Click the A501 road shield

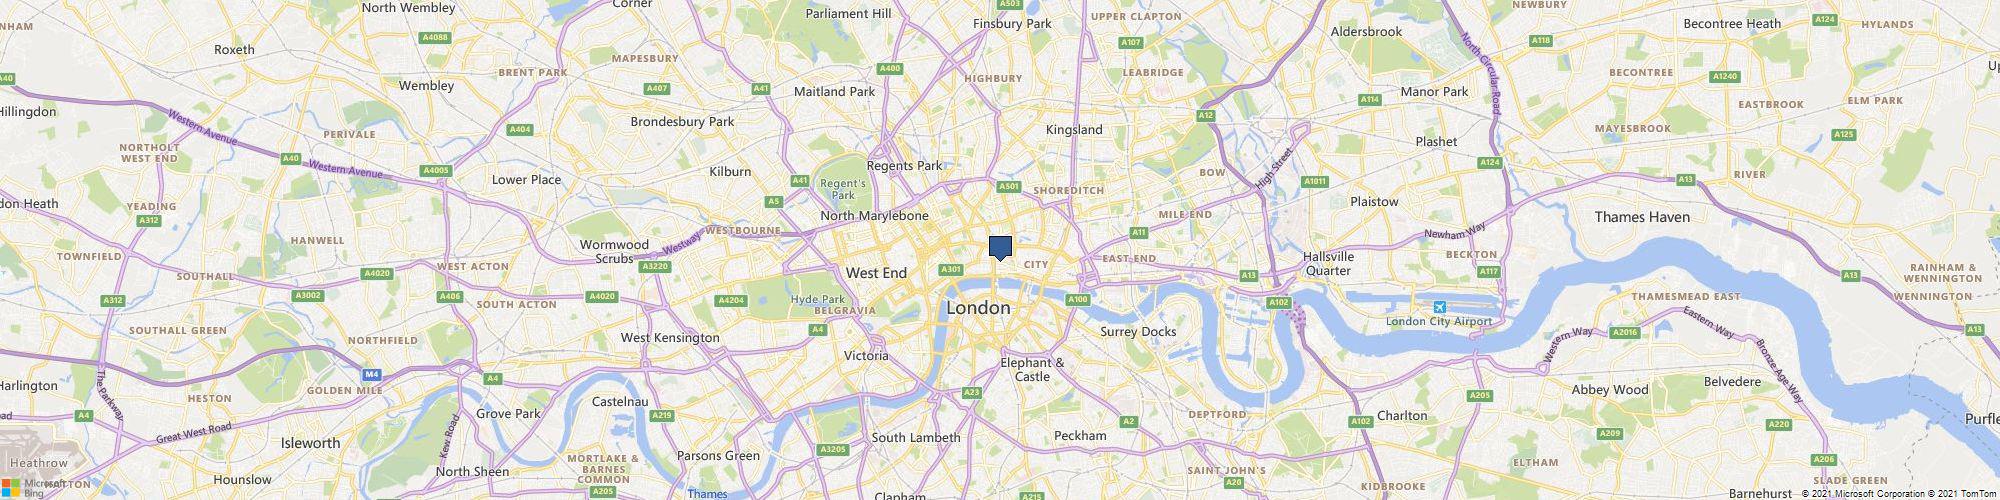point(1008,186)
